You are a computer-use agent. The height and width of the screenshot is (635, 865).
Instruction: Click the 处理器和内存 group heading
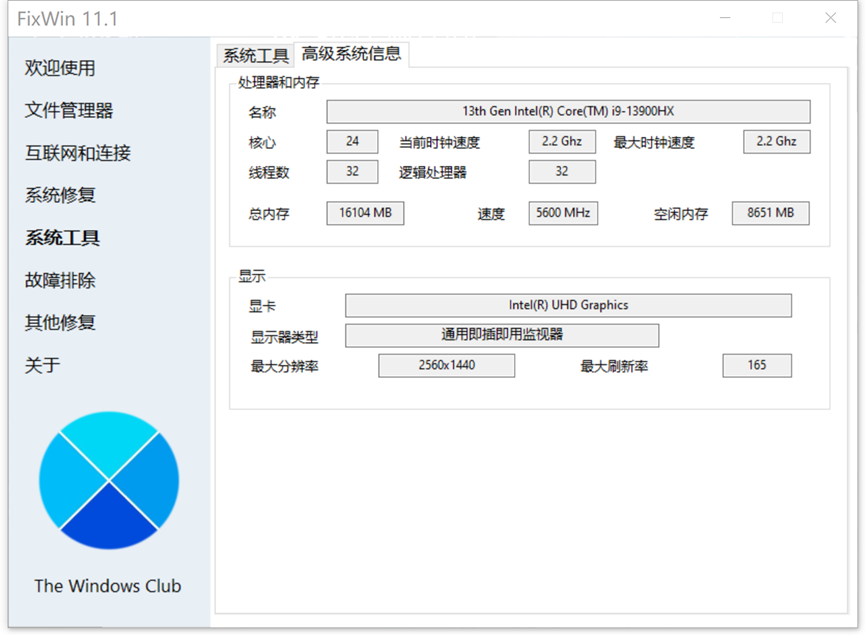pos(279,83)
